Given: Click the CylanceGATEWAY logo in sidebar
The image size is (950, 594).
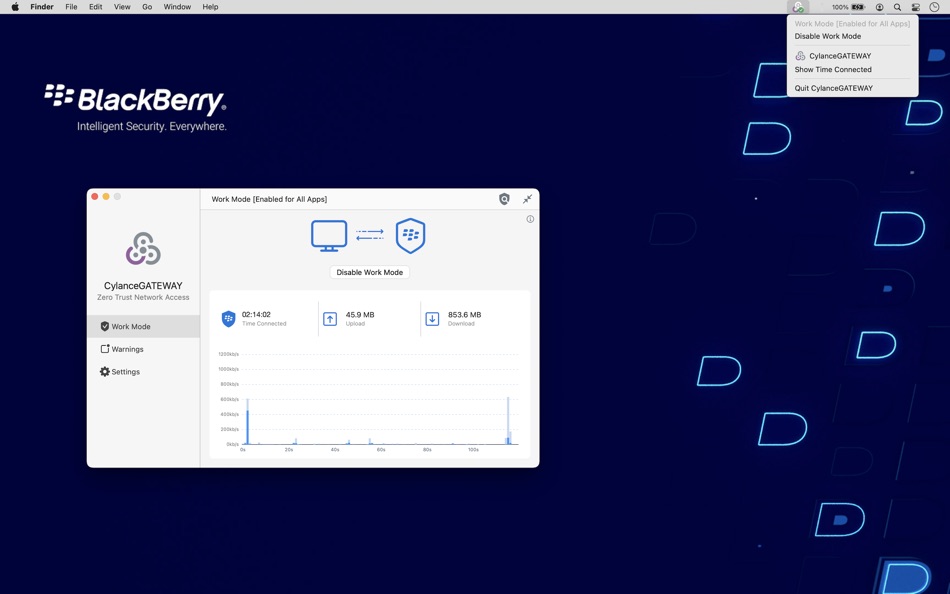Looking at the screenshot, I should coord(143,249).
